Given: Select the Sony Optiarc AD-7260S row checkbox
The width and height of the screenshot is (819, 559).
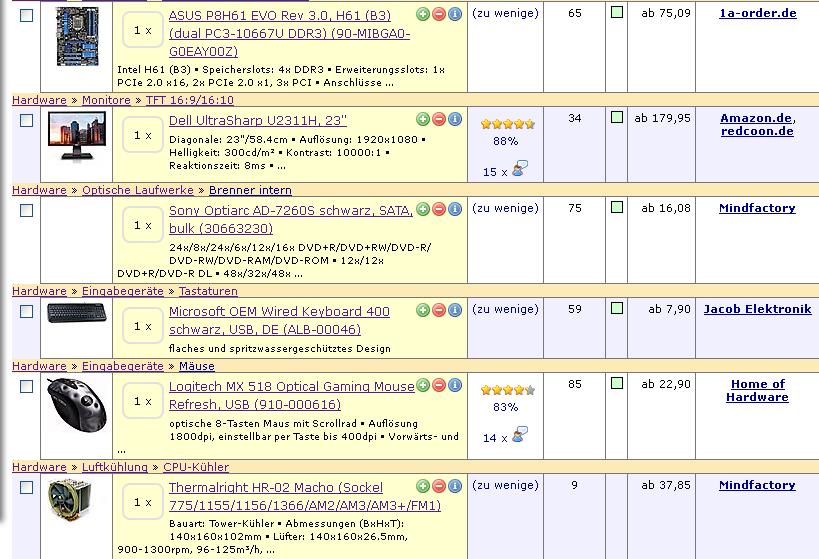Looking at the screenshot, I should 26,211.
